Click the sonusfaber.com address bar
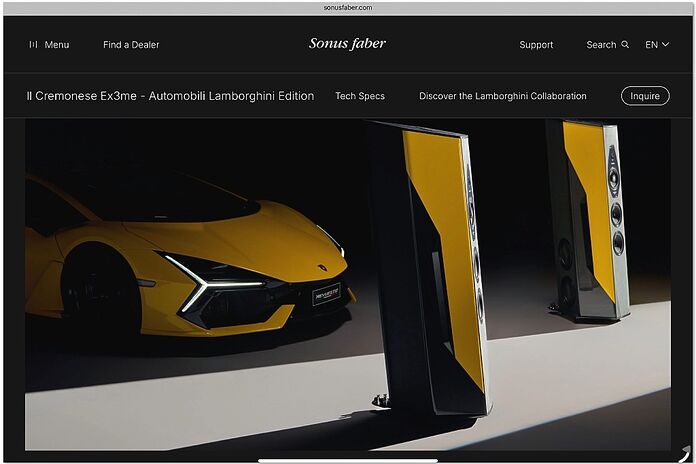 coord(348,8)
